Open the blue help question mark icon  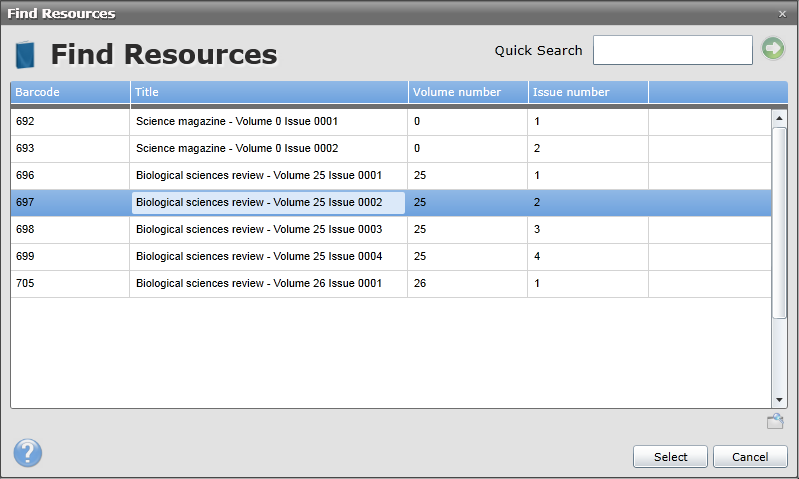(x=28, y=453)
